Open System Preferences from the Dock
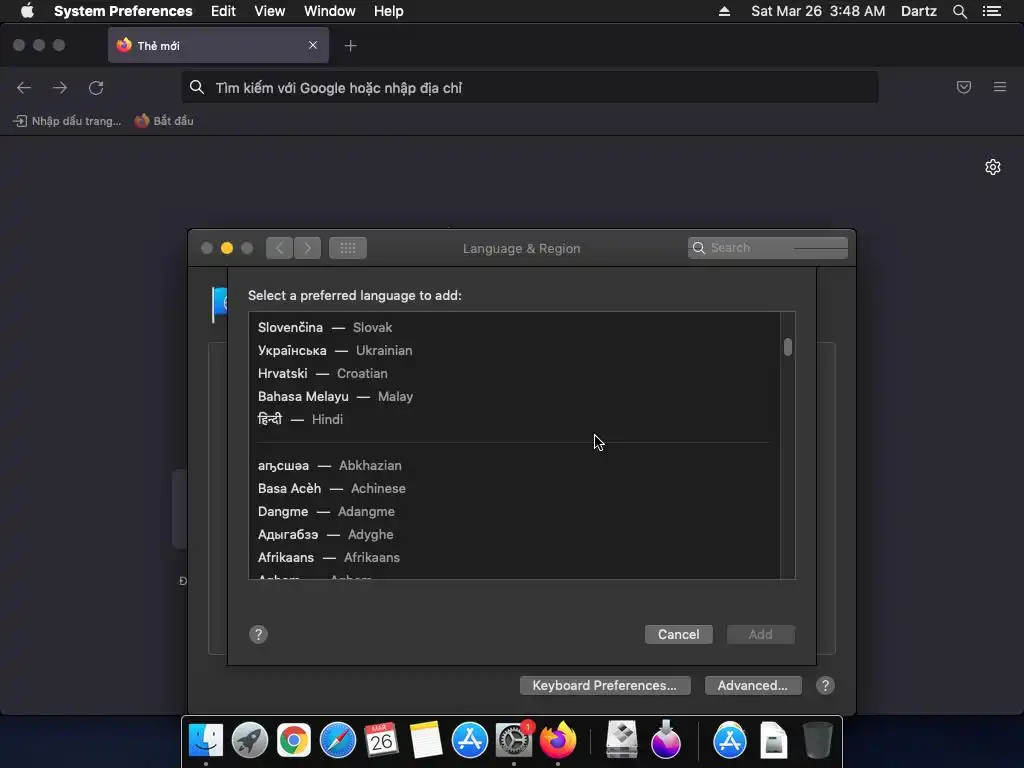This screenshot has width=1024, height=768. (514, 740)
